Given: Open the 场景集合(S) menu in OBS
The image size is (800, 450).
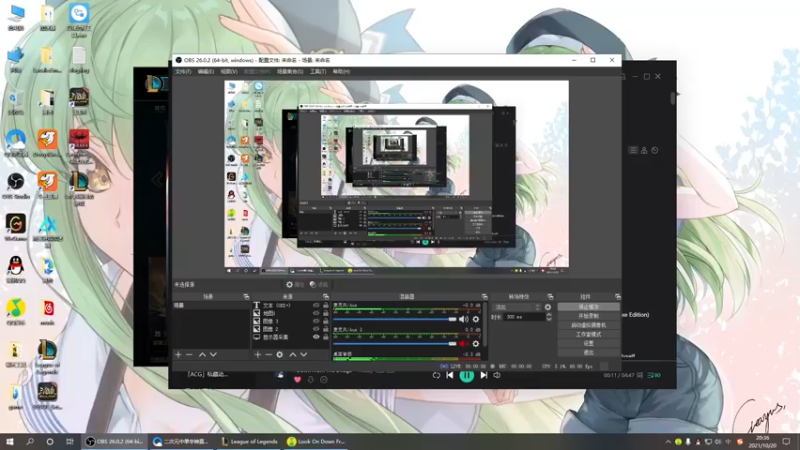Looking at the screenshot, I should [290, 72].
